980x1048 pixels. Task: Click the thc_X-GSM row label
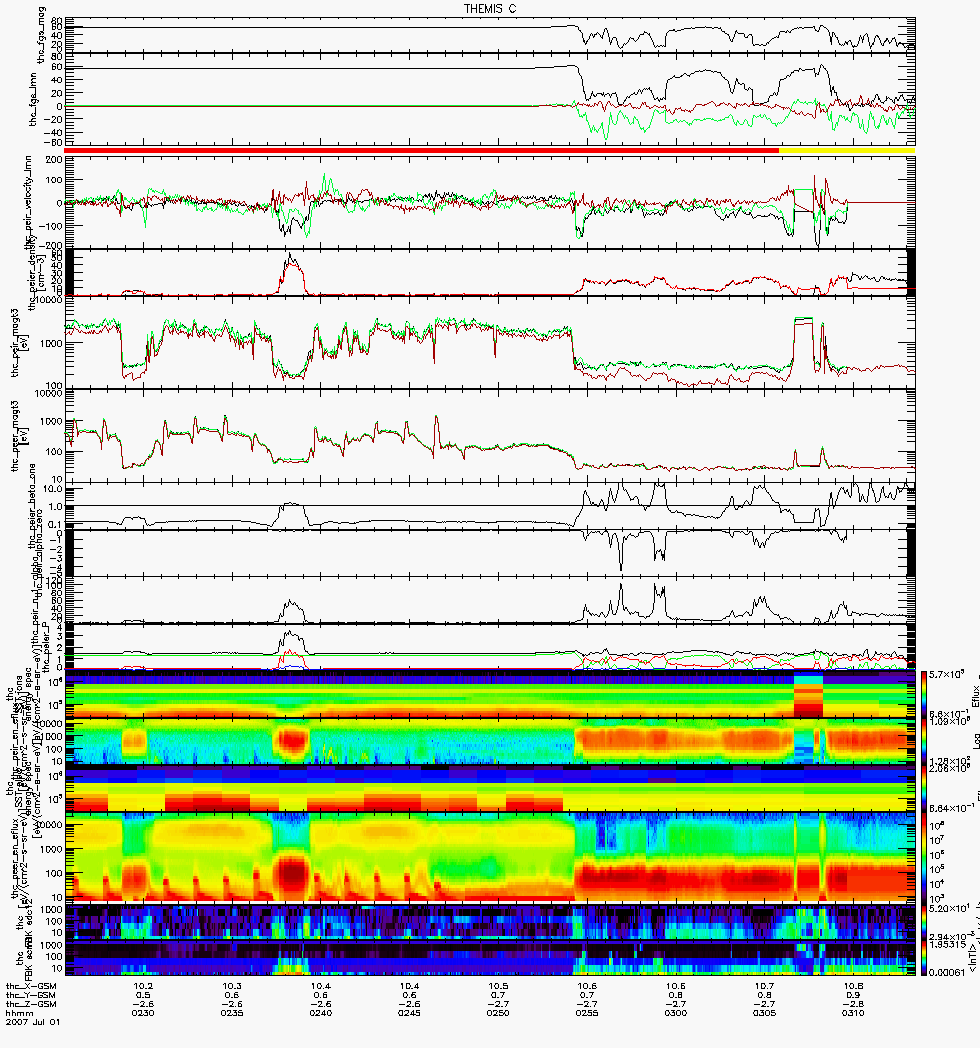pos(31,986)
